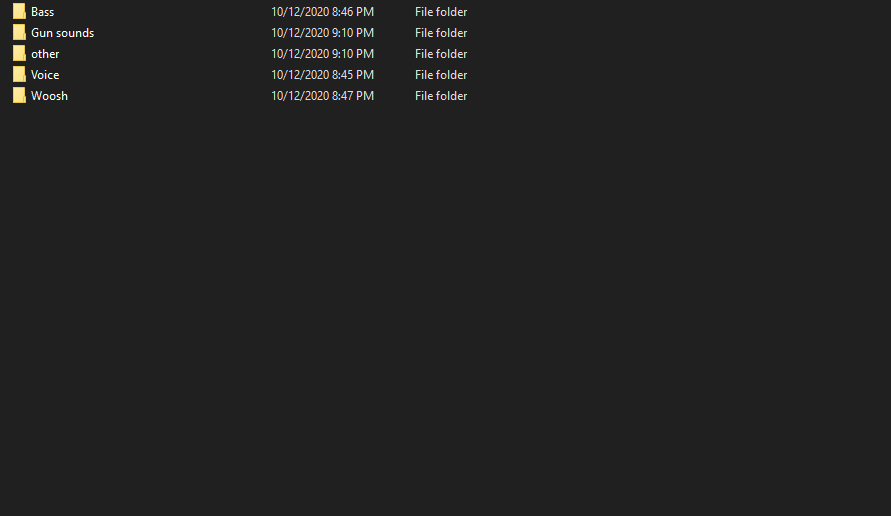Click the modified date of the other folder
Screen dimensions: 891x516
pos(322,54)
